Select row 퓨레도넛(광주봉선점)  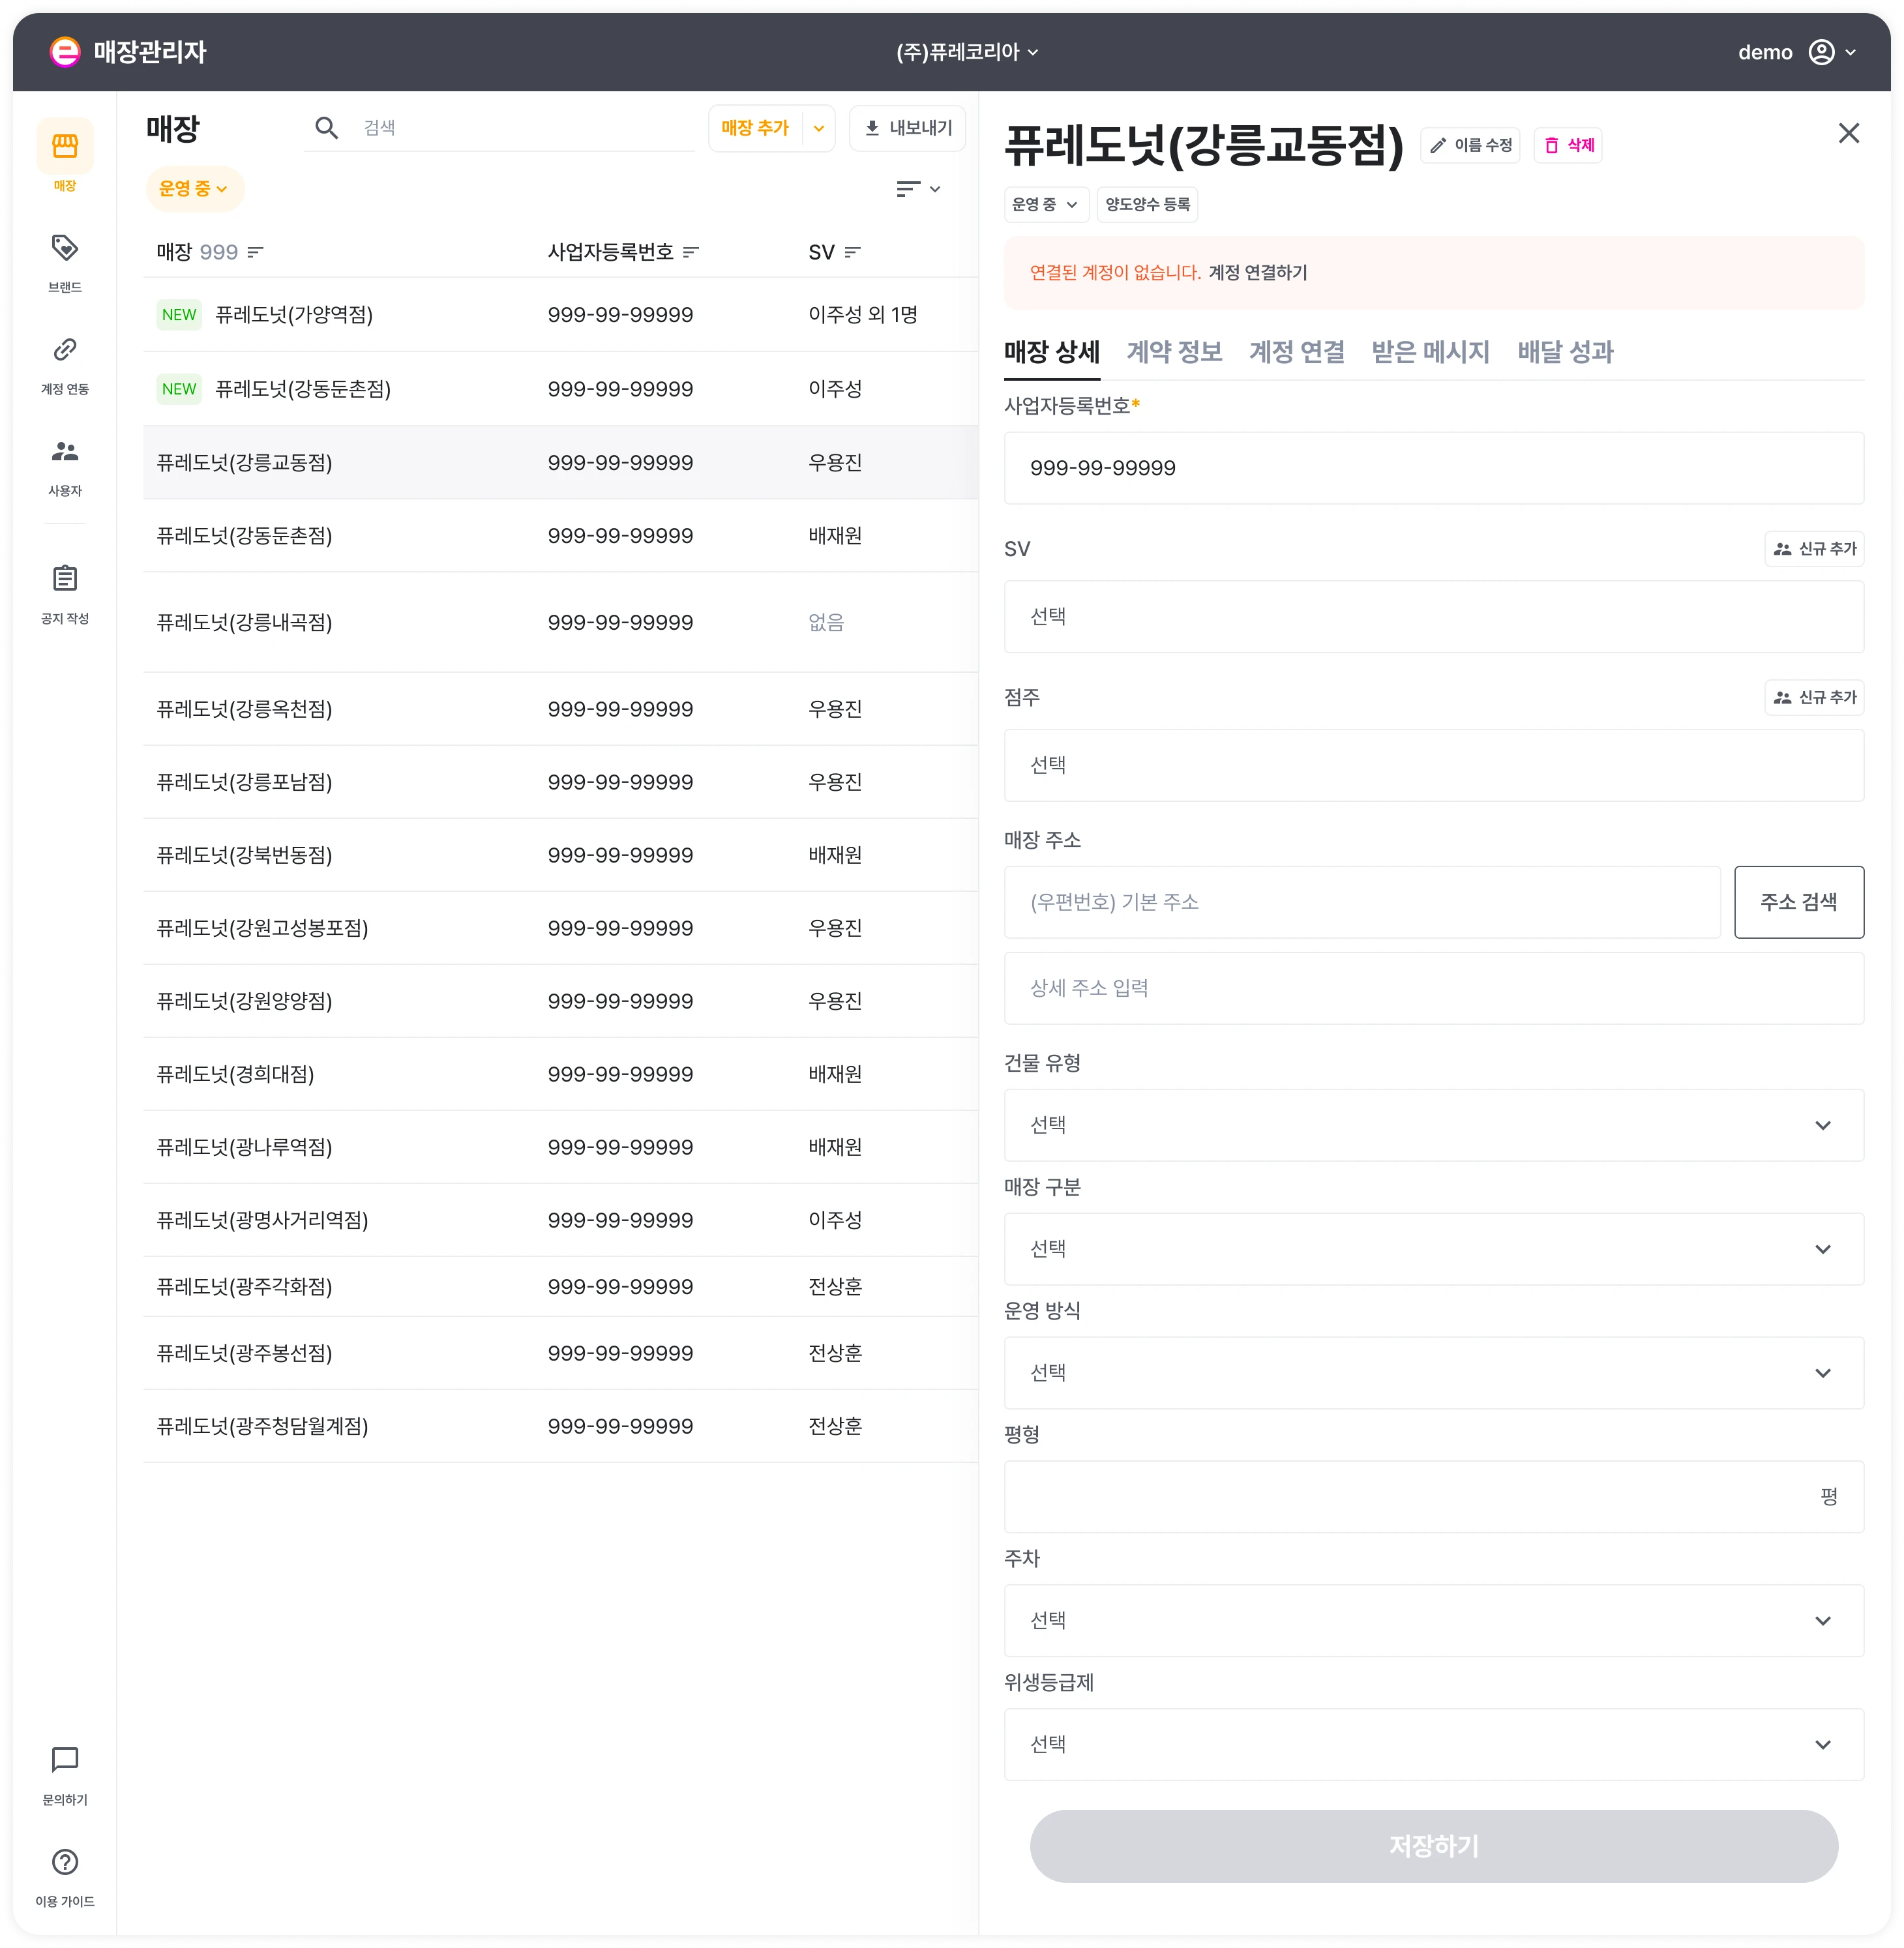[x=560, y=1353]
